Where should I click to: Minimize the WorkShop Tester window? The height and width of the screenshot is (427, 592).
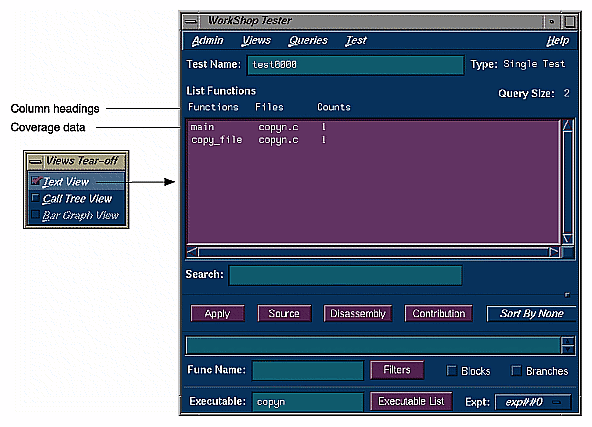(x=552, y=22)
